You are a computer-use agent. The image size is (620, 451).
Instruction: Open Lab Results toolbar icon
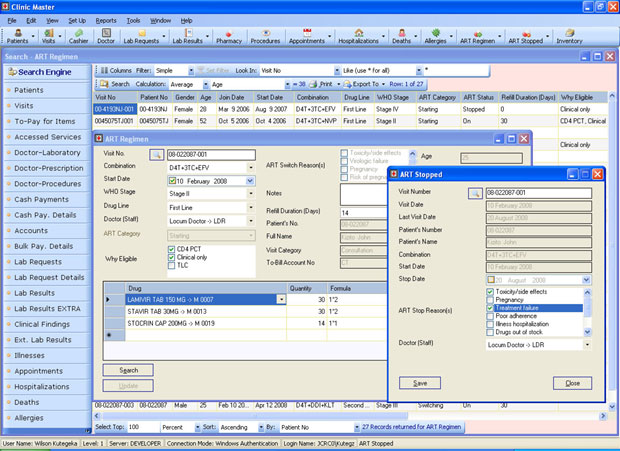pos(187,36)
